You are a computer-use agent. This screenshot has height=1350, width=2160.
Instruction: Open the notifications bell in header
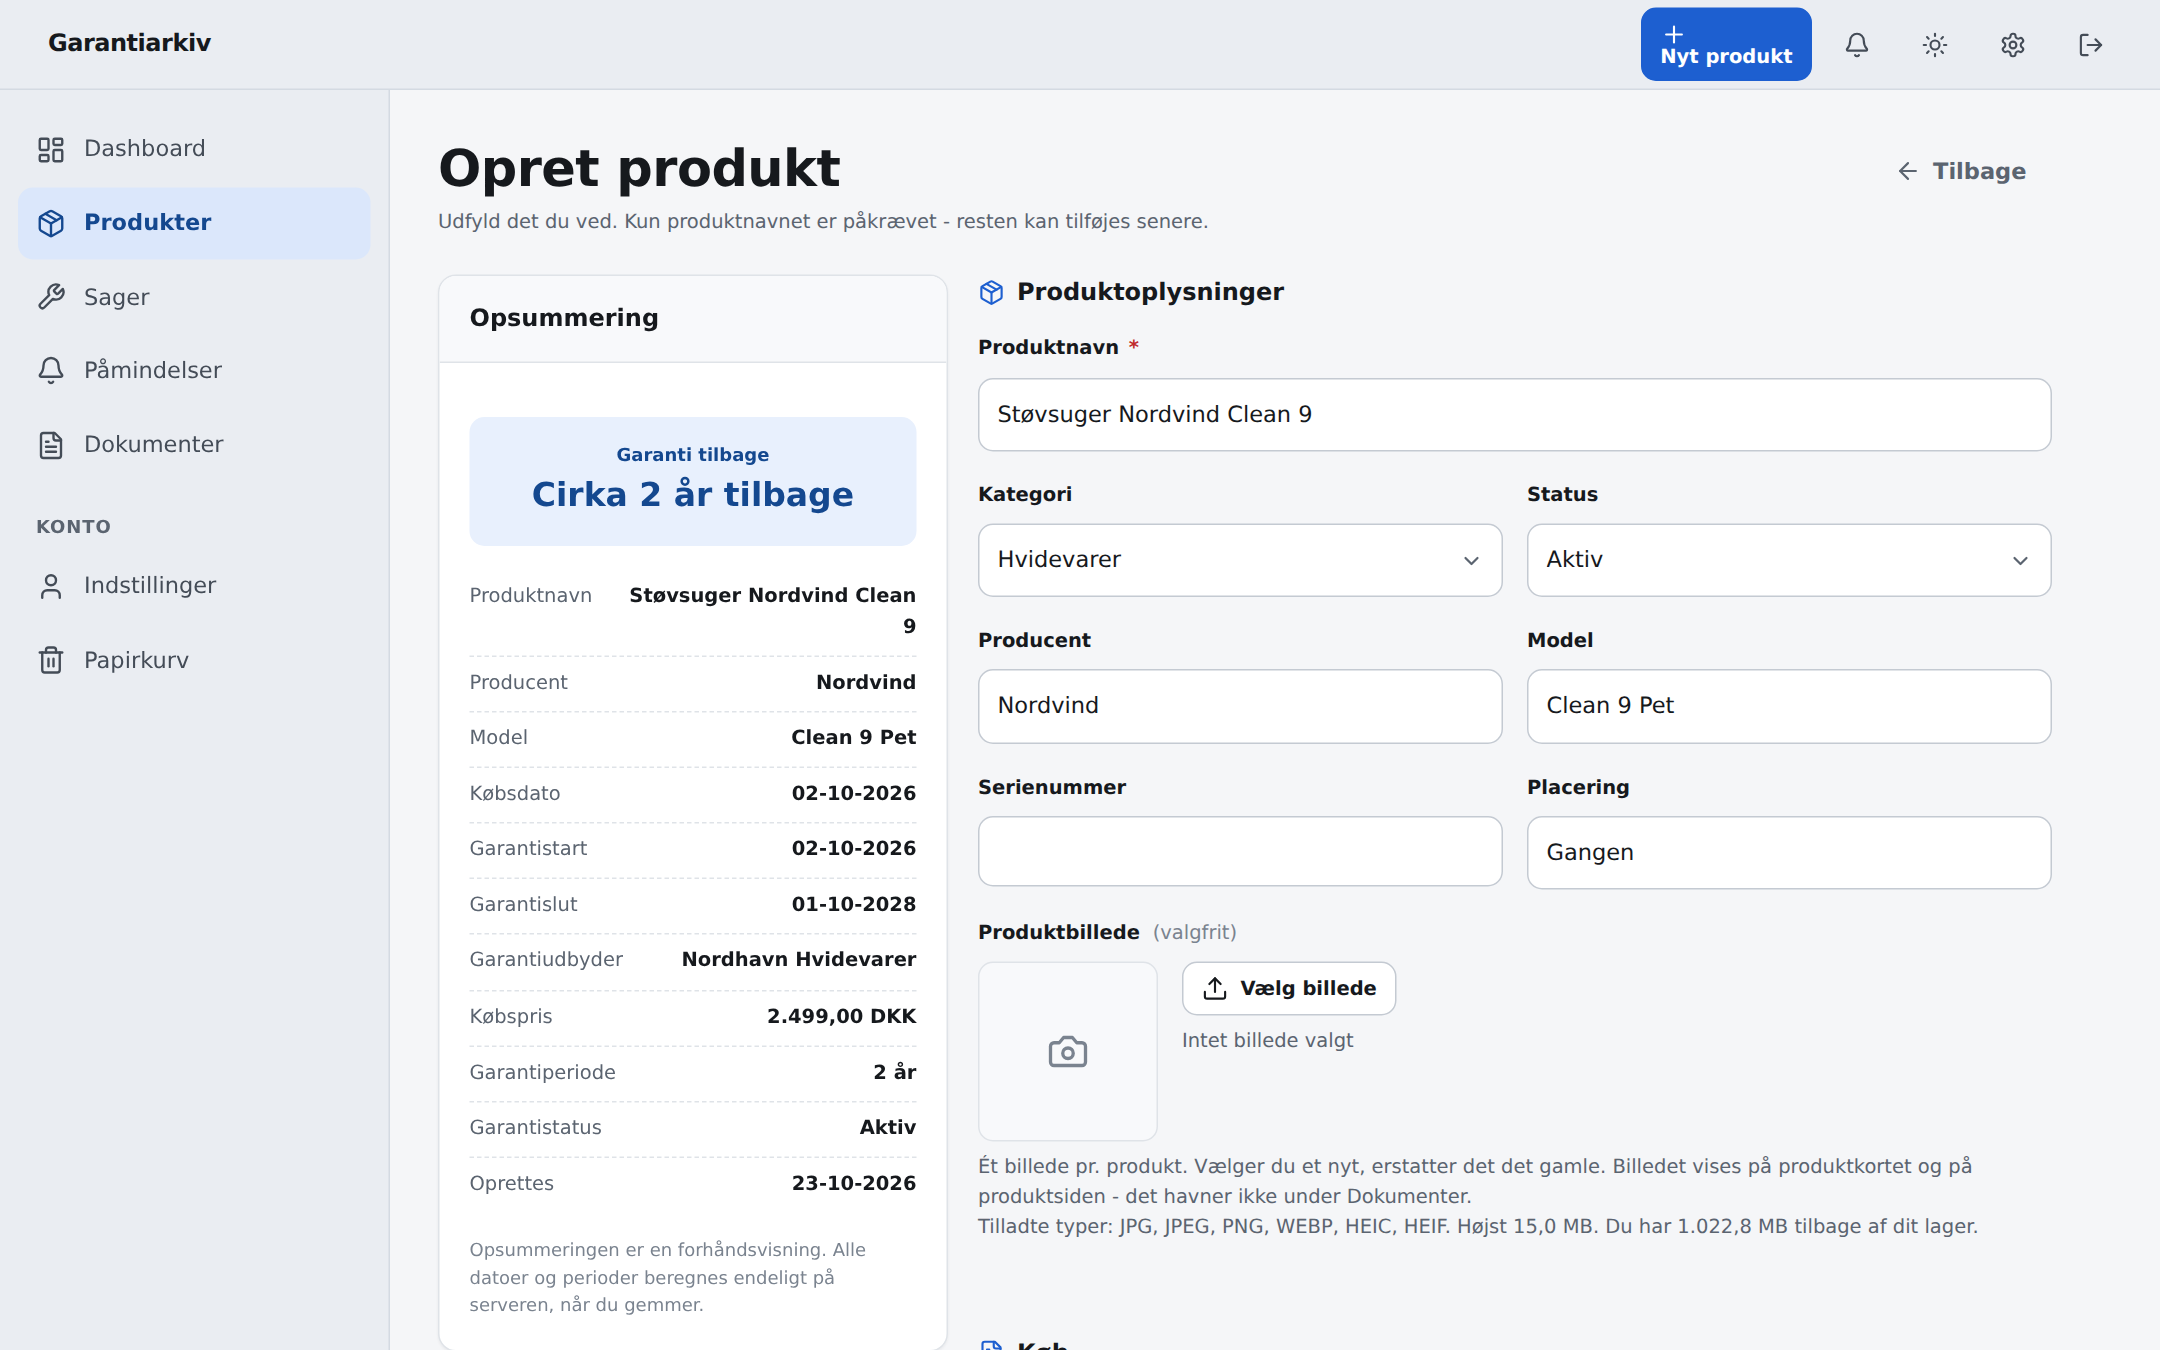(1857, 45)
